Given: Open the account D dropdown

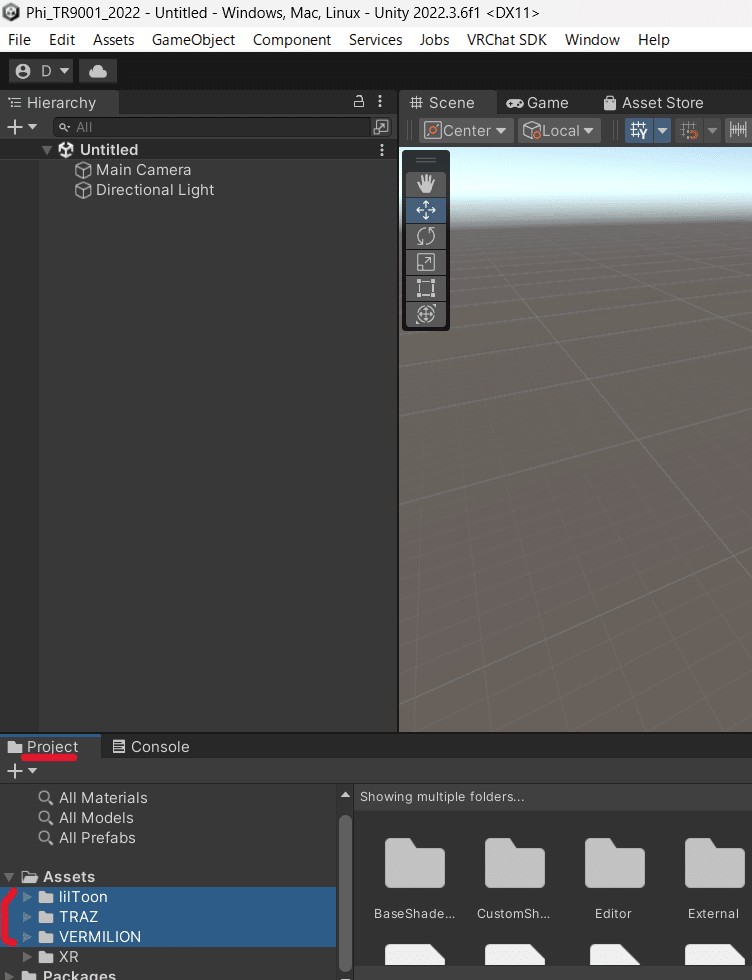Looking at the screenshot, I should [41, 71].
